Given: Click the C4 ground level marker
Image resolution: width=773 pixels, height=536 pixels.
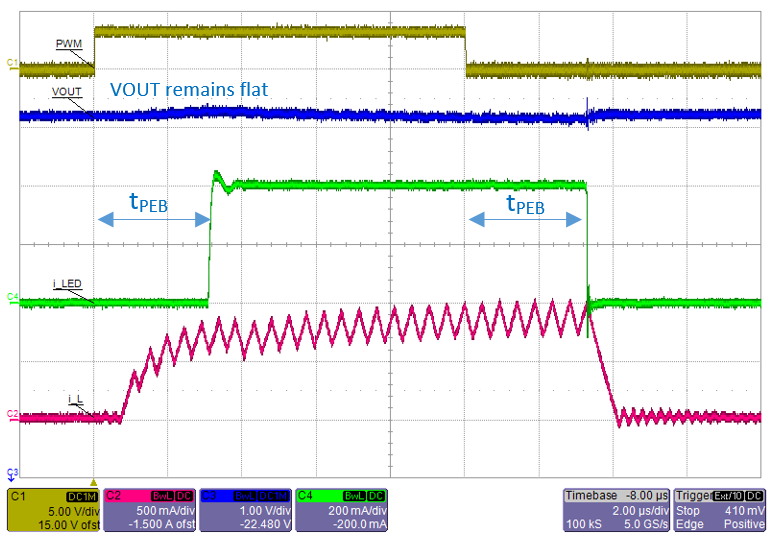Looking at the screenshot, I should click(12, 297).
